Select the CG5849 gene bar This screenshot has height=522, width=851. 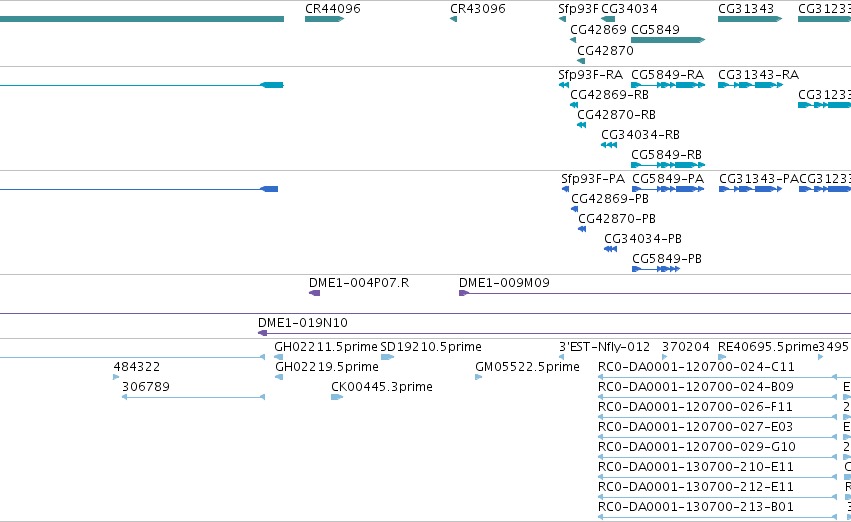click(x=668, y=40)
